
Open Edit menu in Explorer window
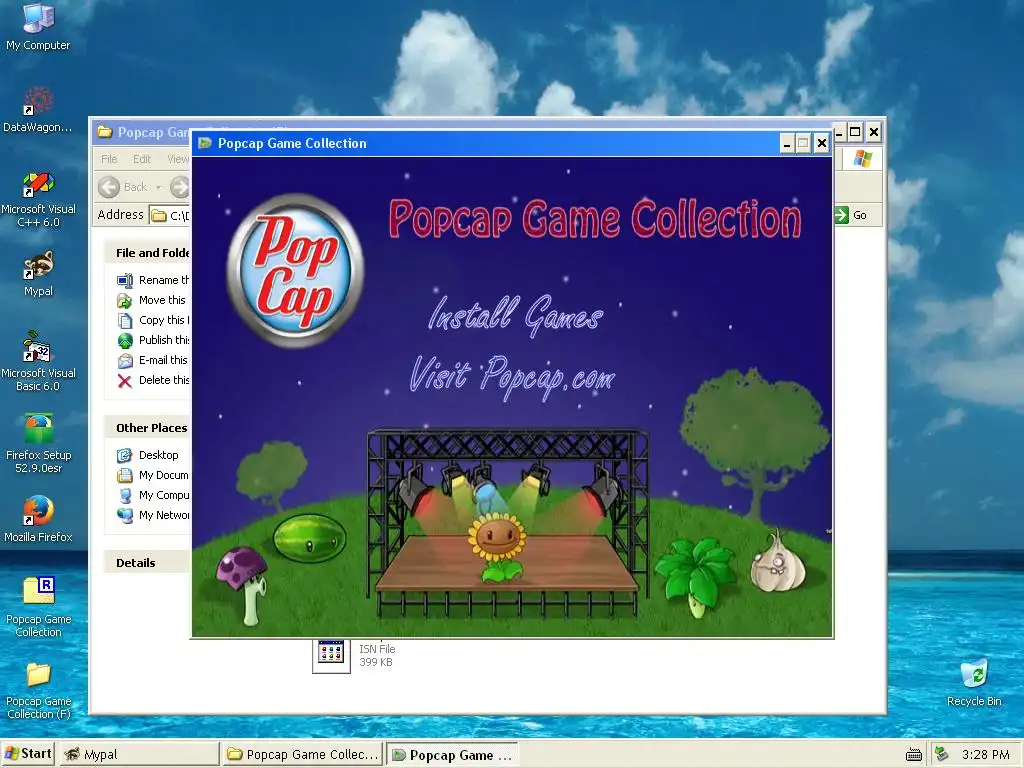(142, 159)
